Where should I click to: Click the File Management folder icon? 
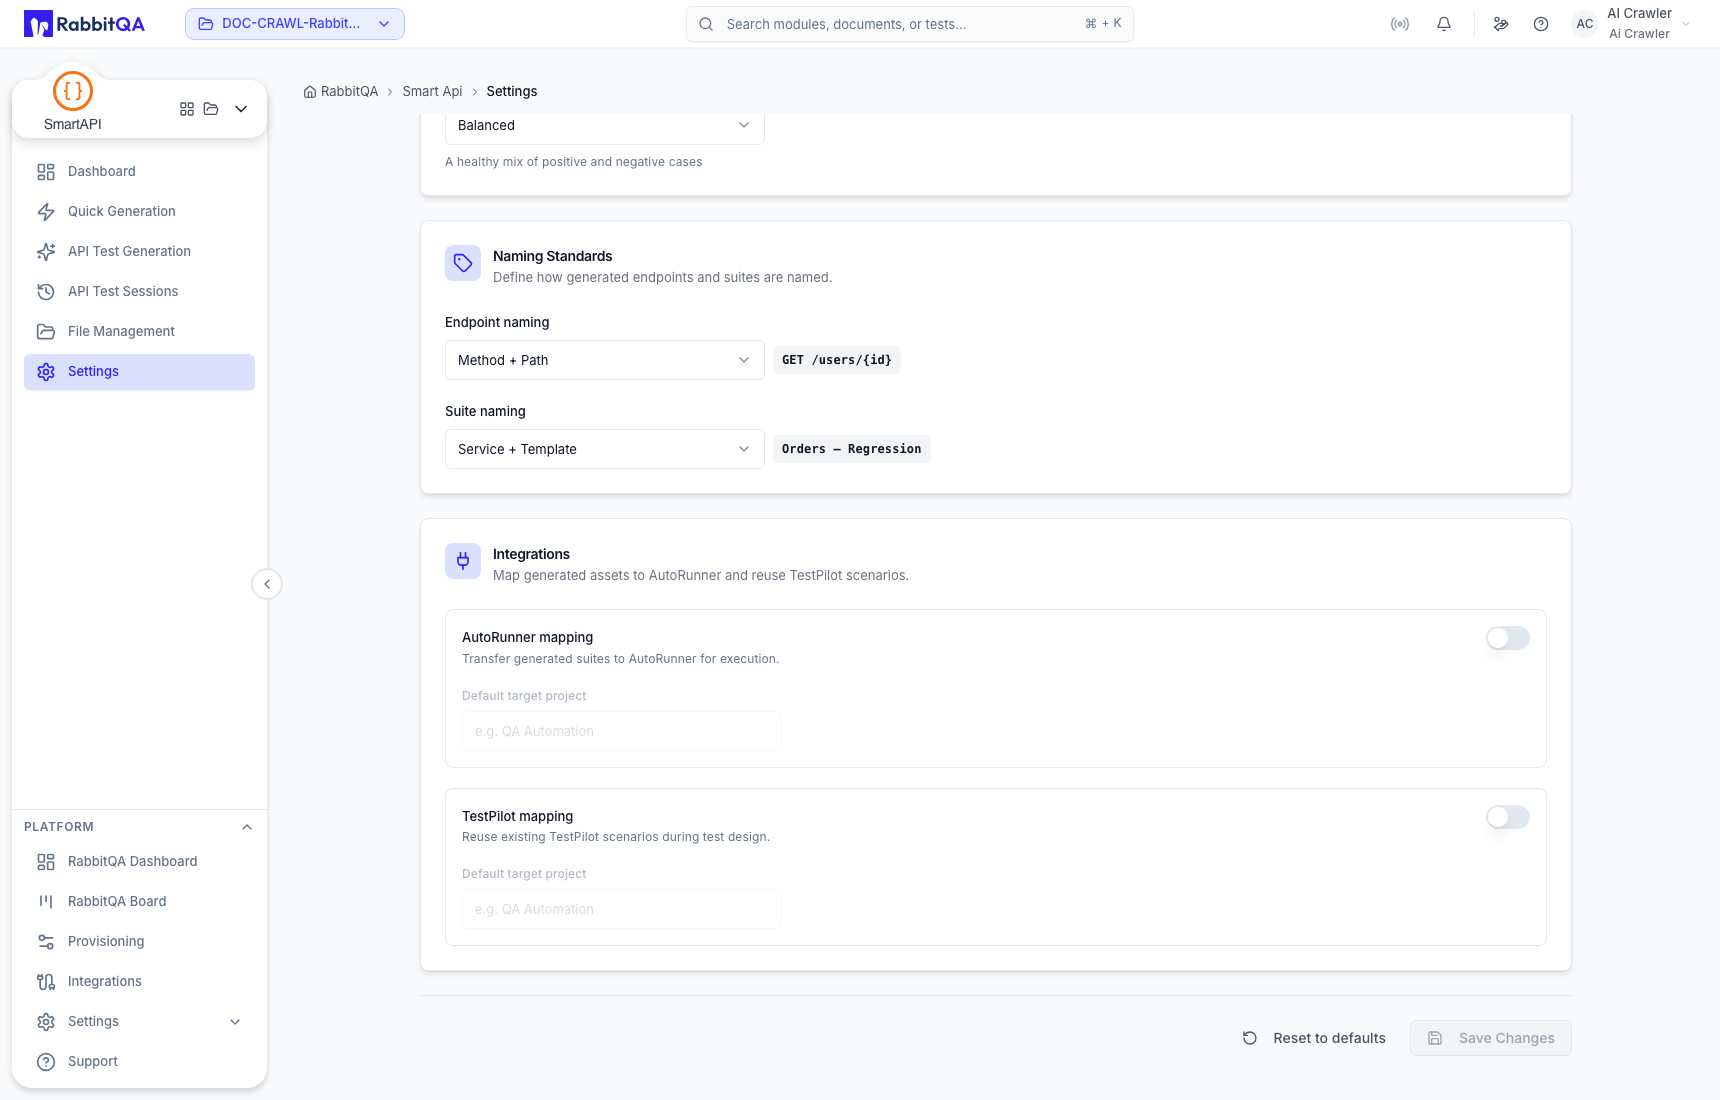pyautogui.click(x=46, y=332)
